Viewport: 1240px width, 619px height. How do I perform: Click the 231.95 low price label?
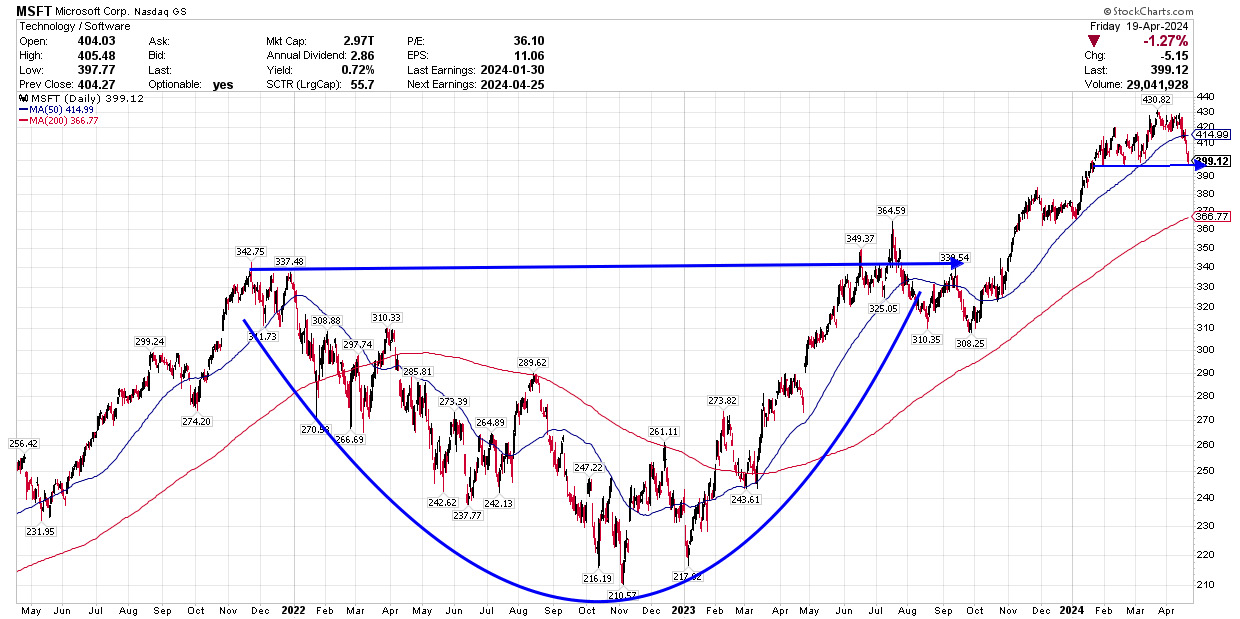pyautogui.click(x=41, y=532)
